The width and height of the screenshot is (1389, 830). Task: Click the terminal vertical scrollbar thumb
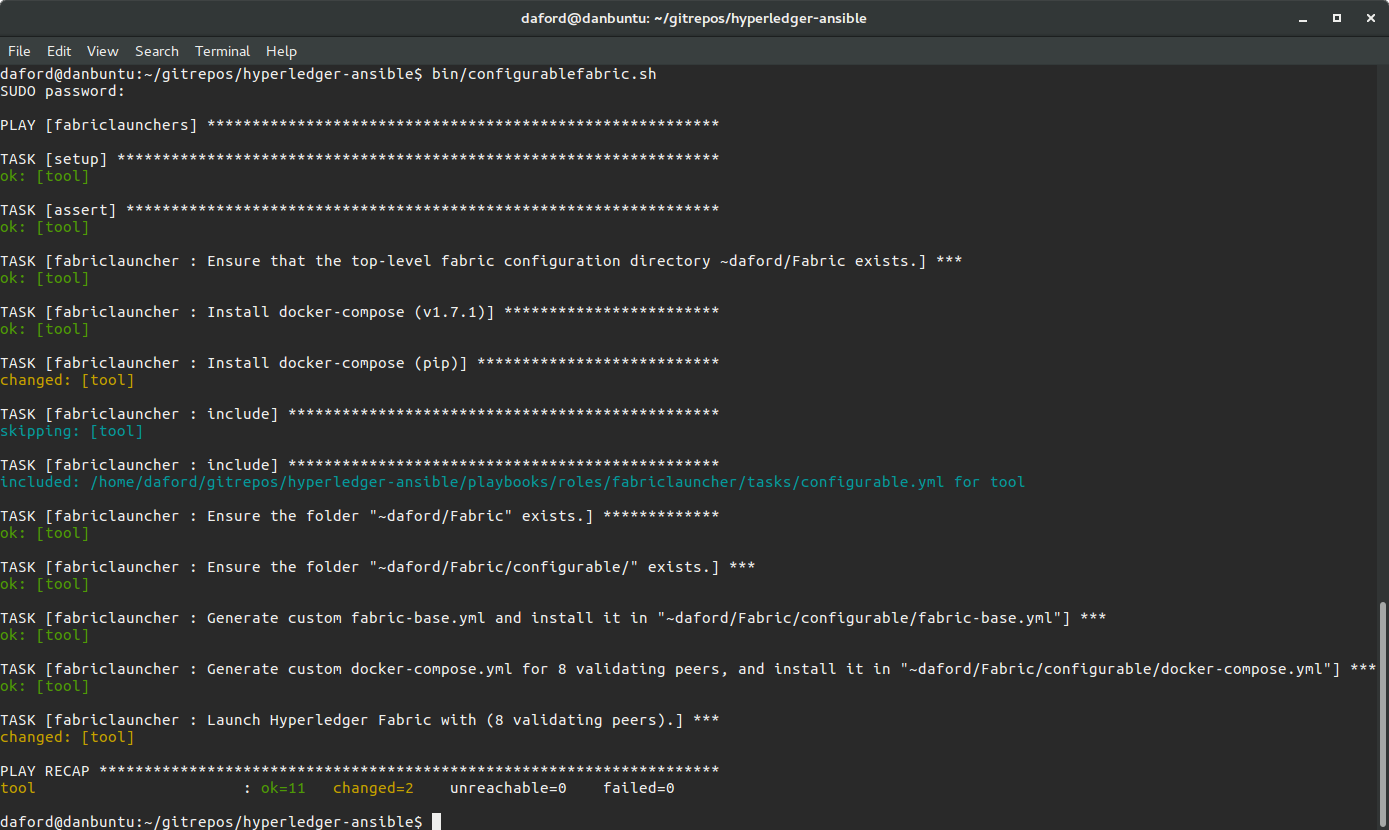point(1383,712)
